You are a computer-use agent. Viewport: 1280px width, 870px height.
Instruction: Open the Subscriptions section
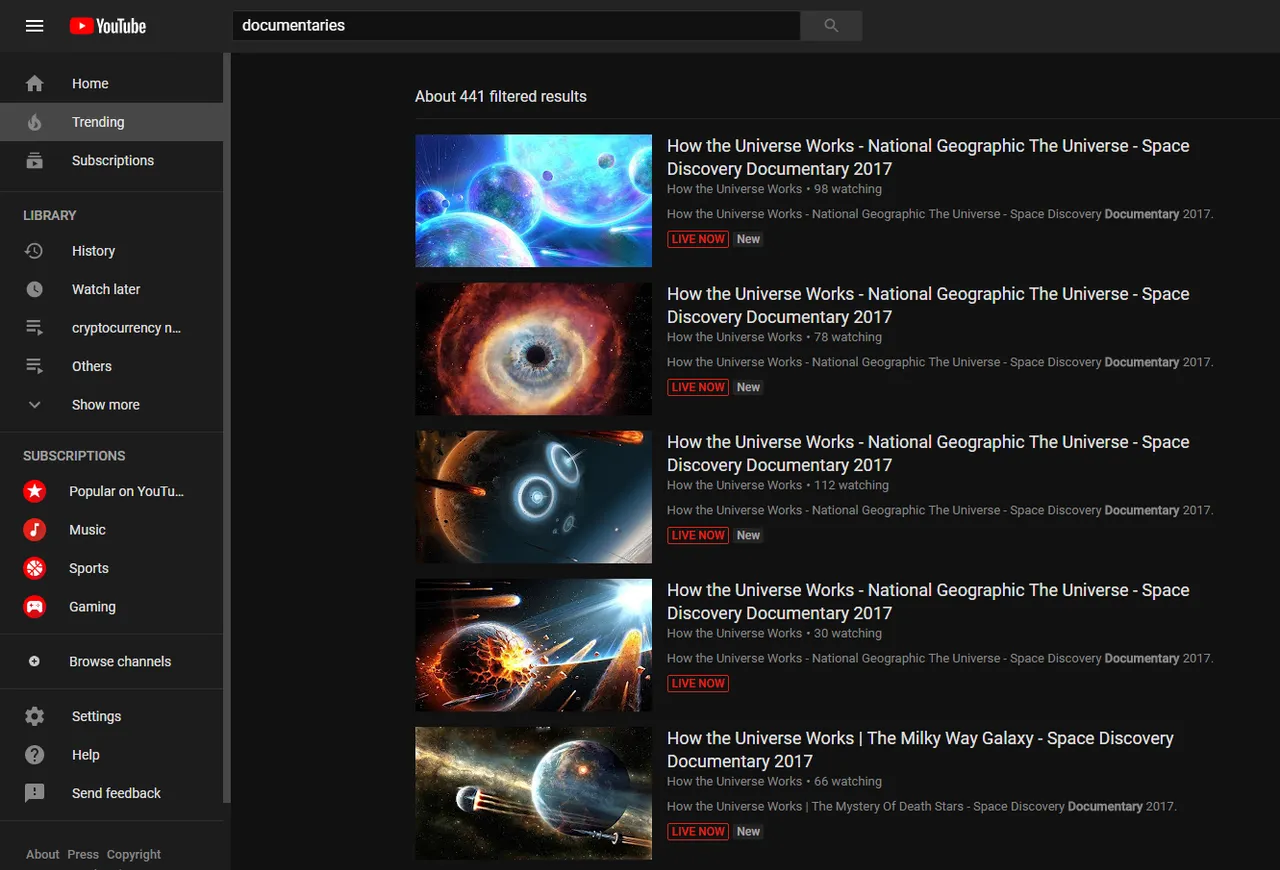pos(112,160)
